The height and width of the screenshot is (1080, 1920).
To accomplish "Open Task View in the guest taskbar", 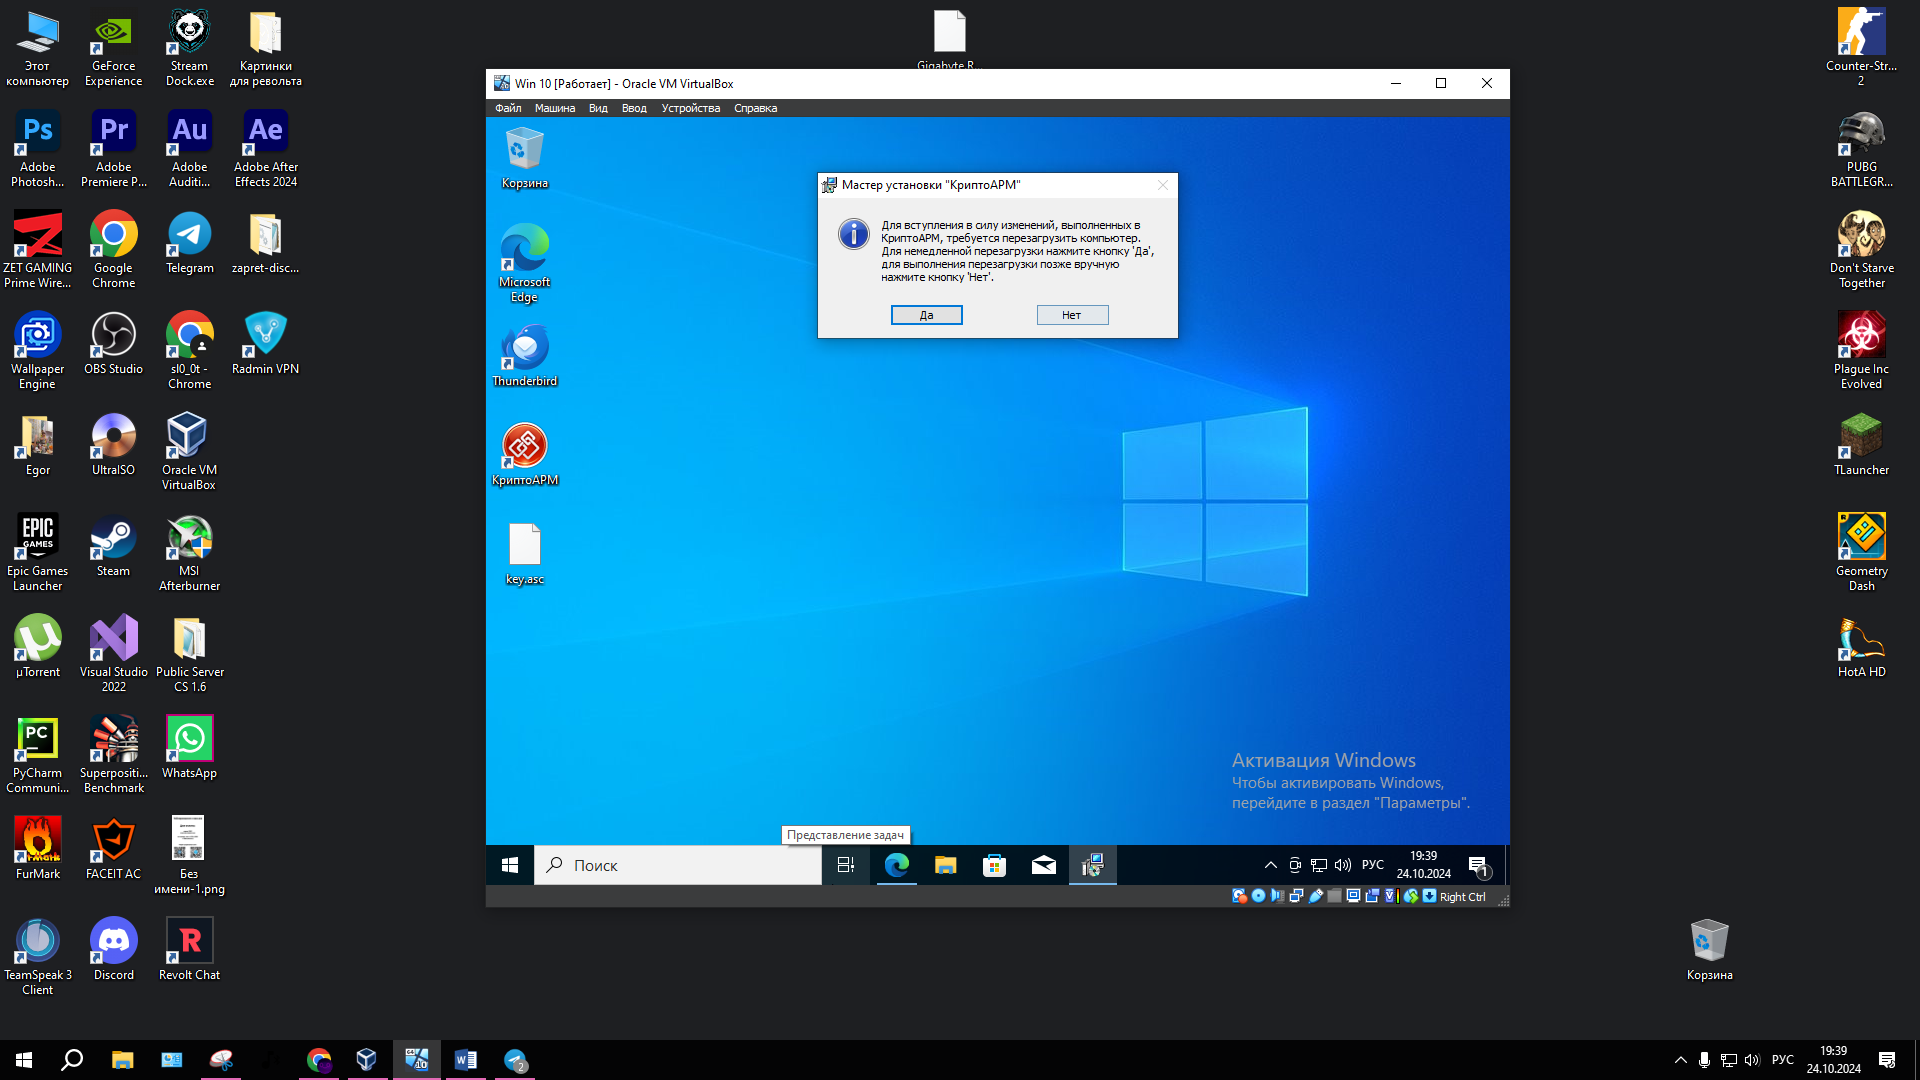I will [846, 865].
